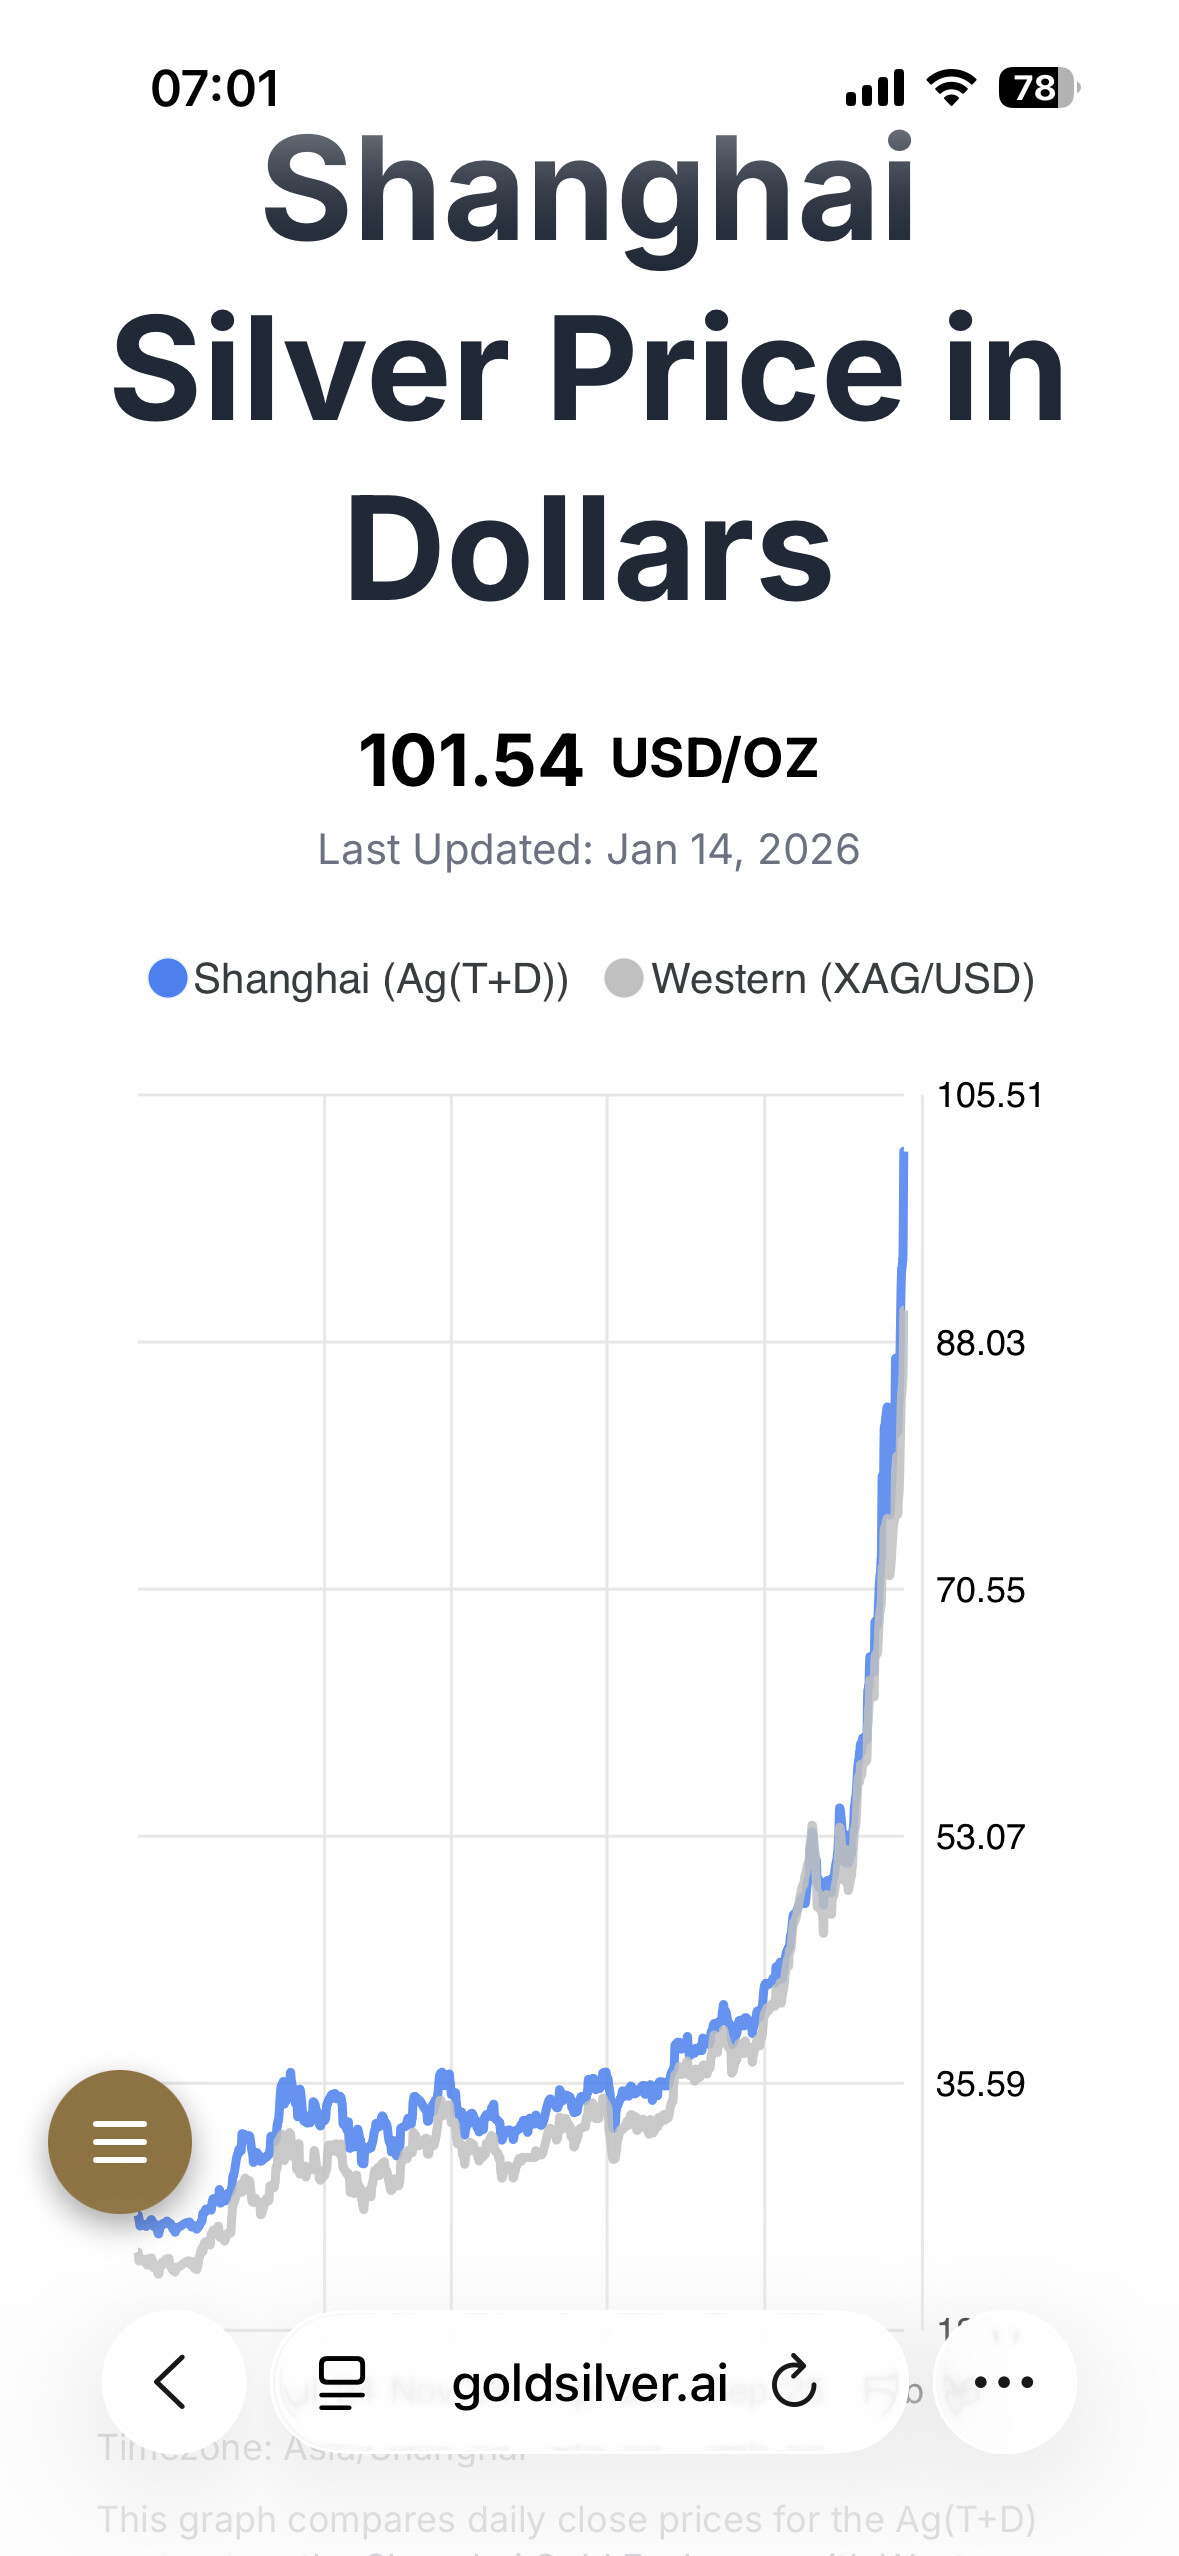1179x2556 pixels.
Task: Tap the Wi-Fi status icon
Action: click(x=951, y=88)
